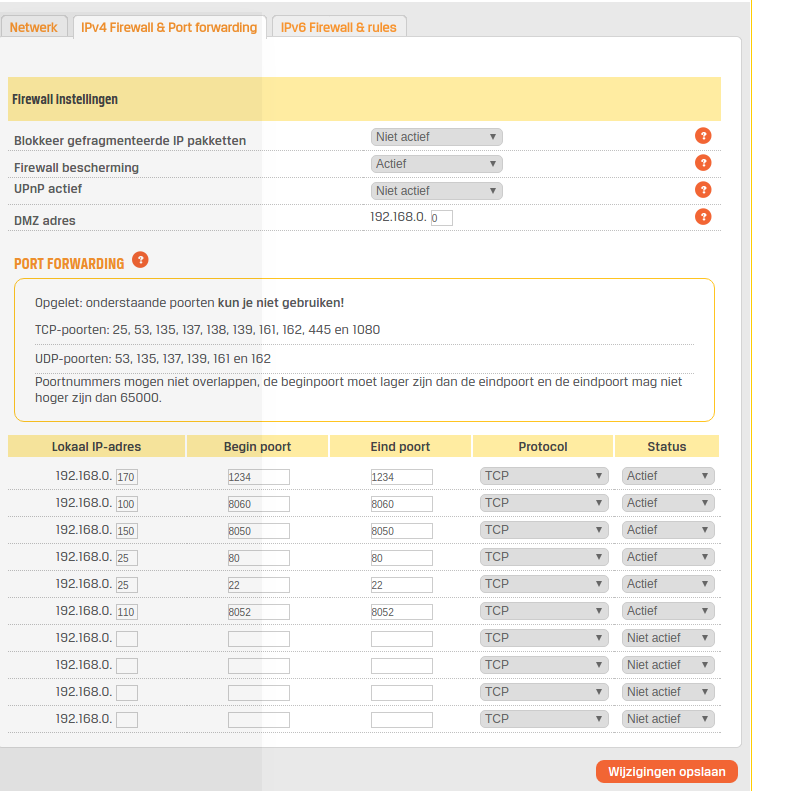Click help icon next to Firewall bescherming
This screenshot has height=791, width=787.
click(703, 163)
